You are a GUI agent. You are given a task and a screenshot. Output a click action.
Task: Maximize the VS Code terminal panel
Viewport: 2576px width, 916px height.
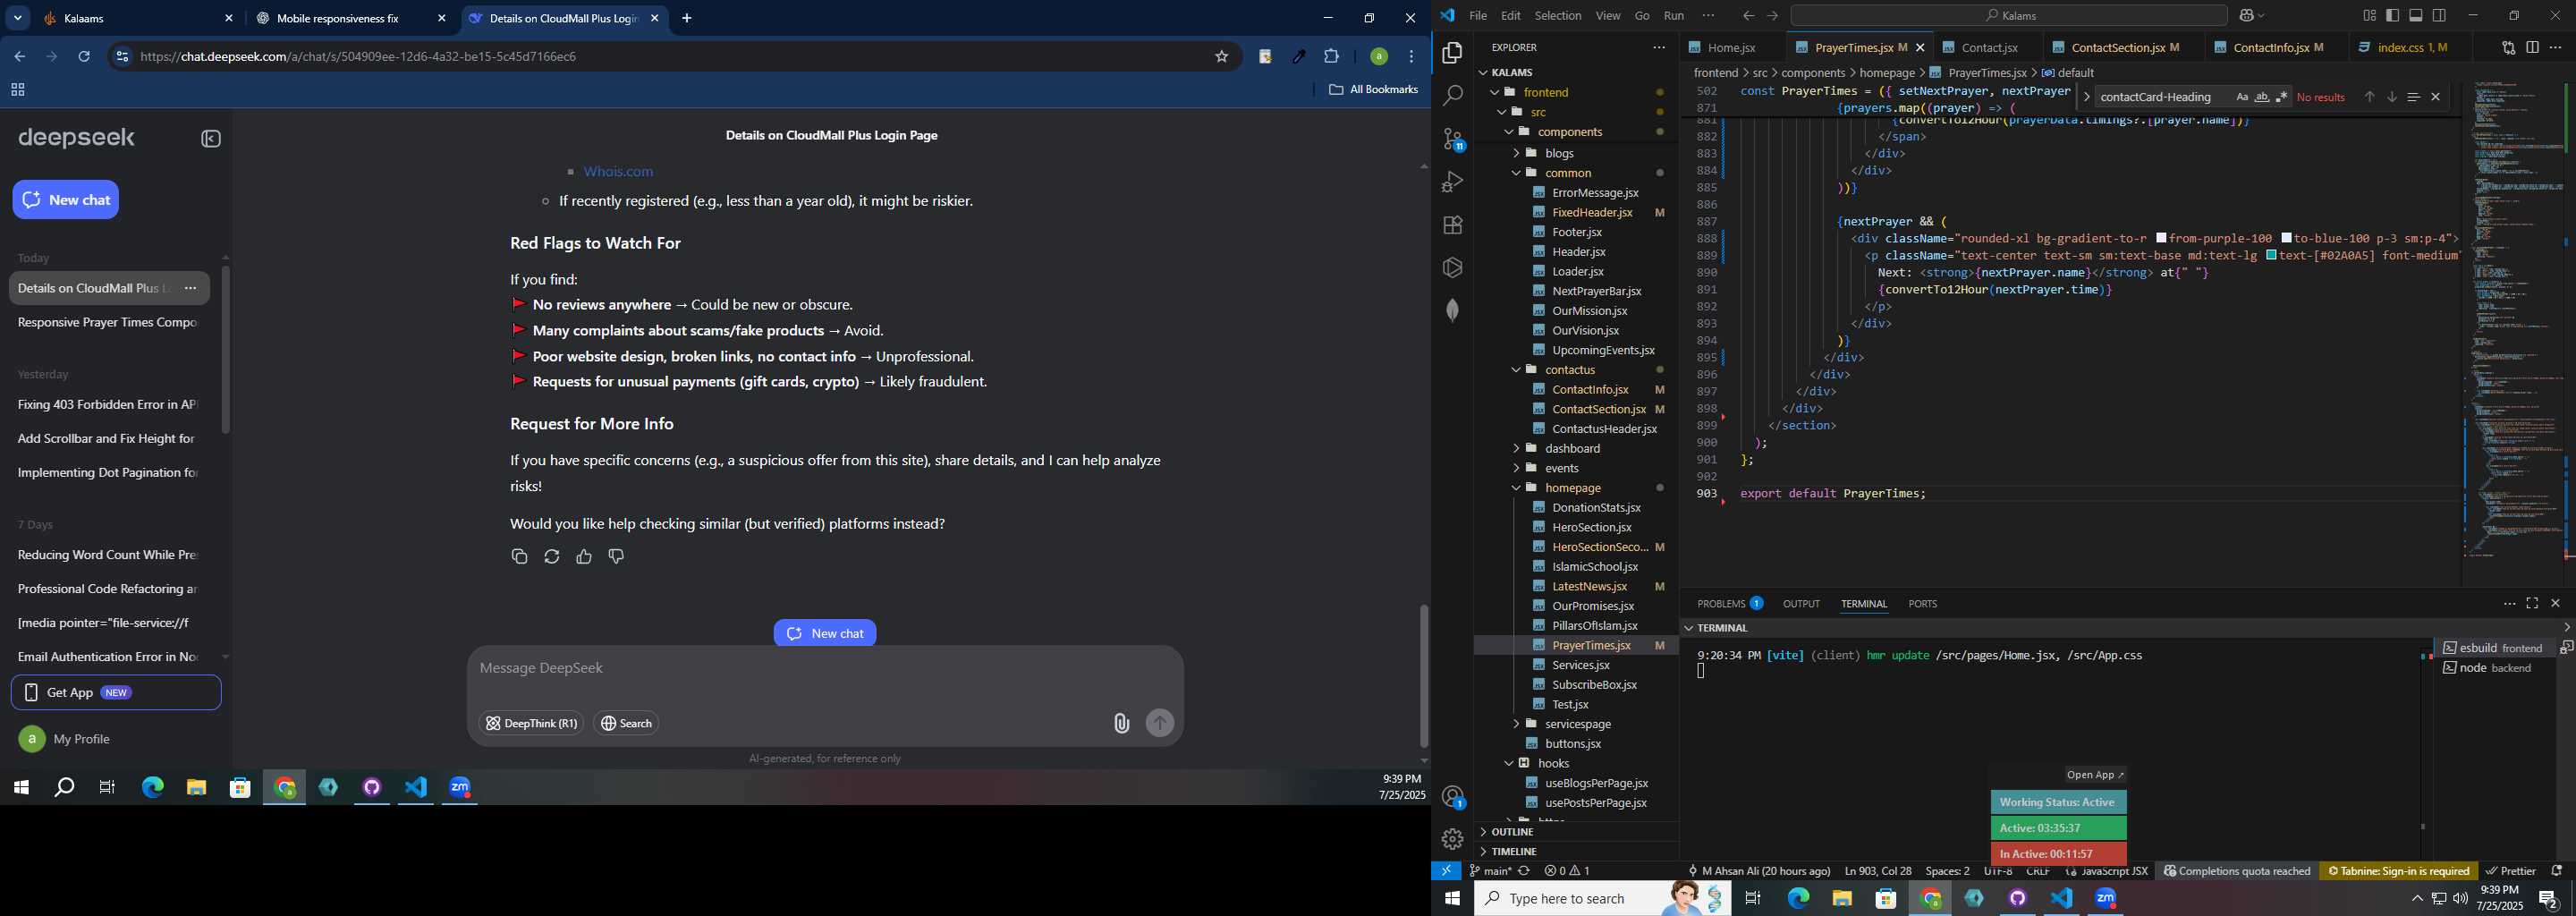(x=2532, y=604)
